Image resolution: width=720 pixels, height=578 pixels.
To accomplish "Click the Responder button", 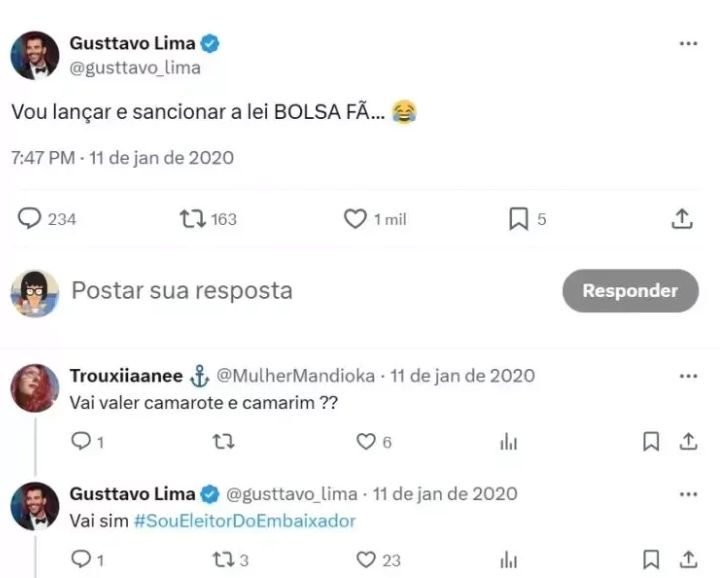I will pyautogui.click(x=630, y=291).
